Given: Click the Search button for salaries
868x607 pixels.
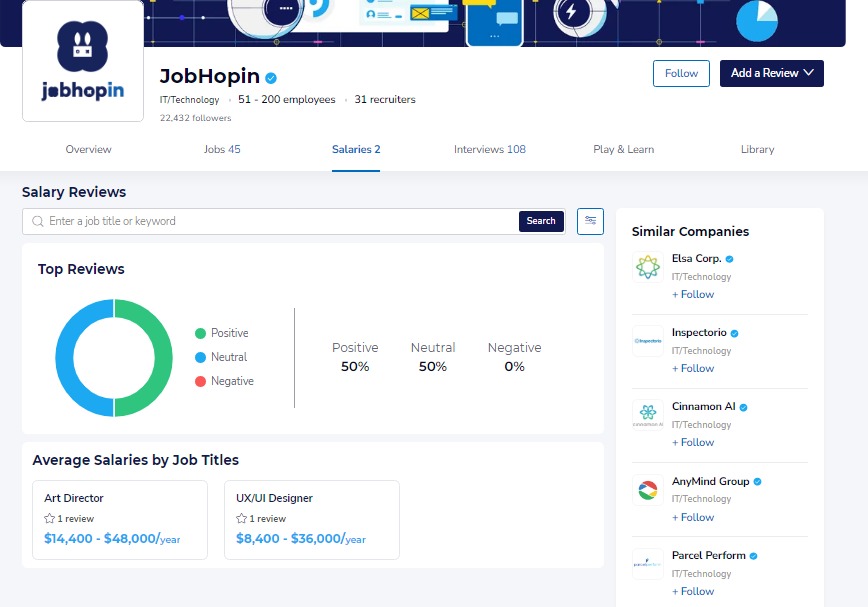Looking at the screenshot, I should coord(541,221).
